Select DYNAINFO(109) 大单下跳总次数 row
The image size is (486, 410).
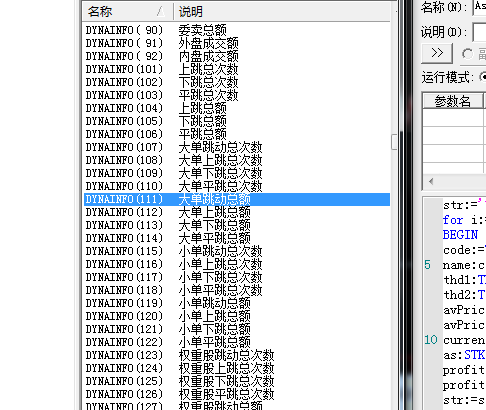(x=237, y=173)
